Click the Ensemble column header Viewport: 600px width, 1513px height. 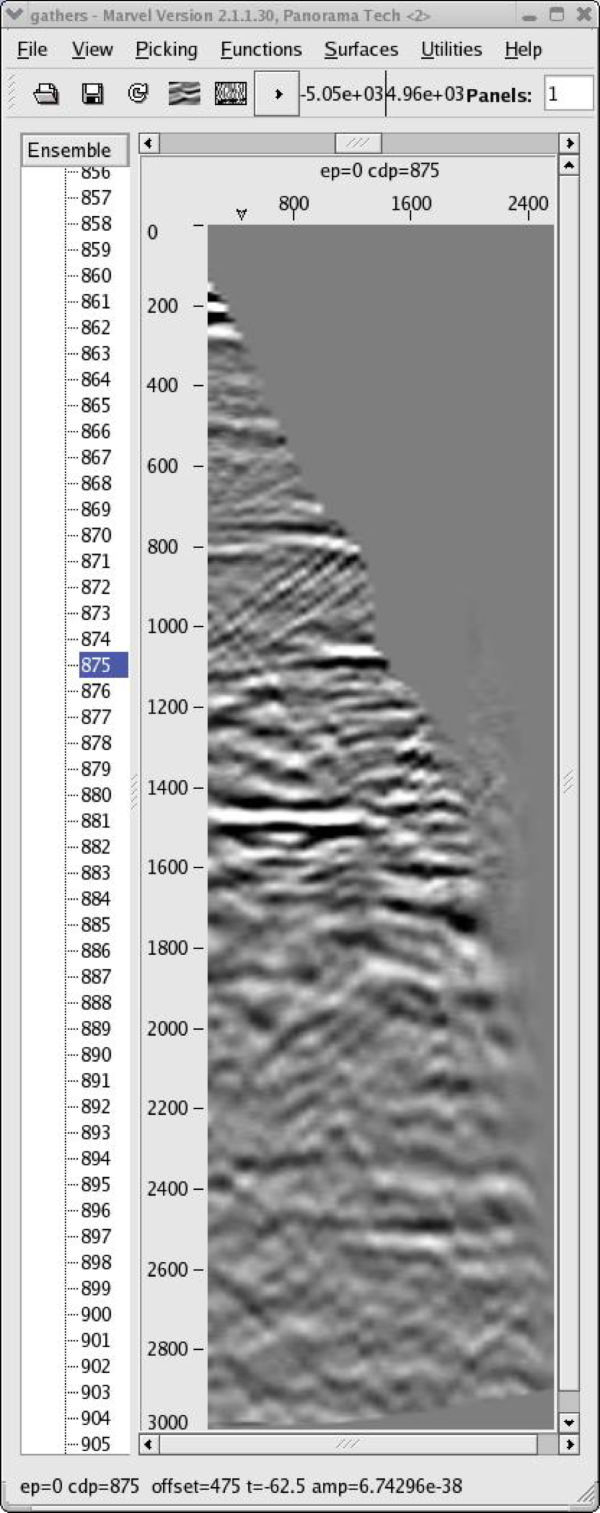click(x=75, y=150)
